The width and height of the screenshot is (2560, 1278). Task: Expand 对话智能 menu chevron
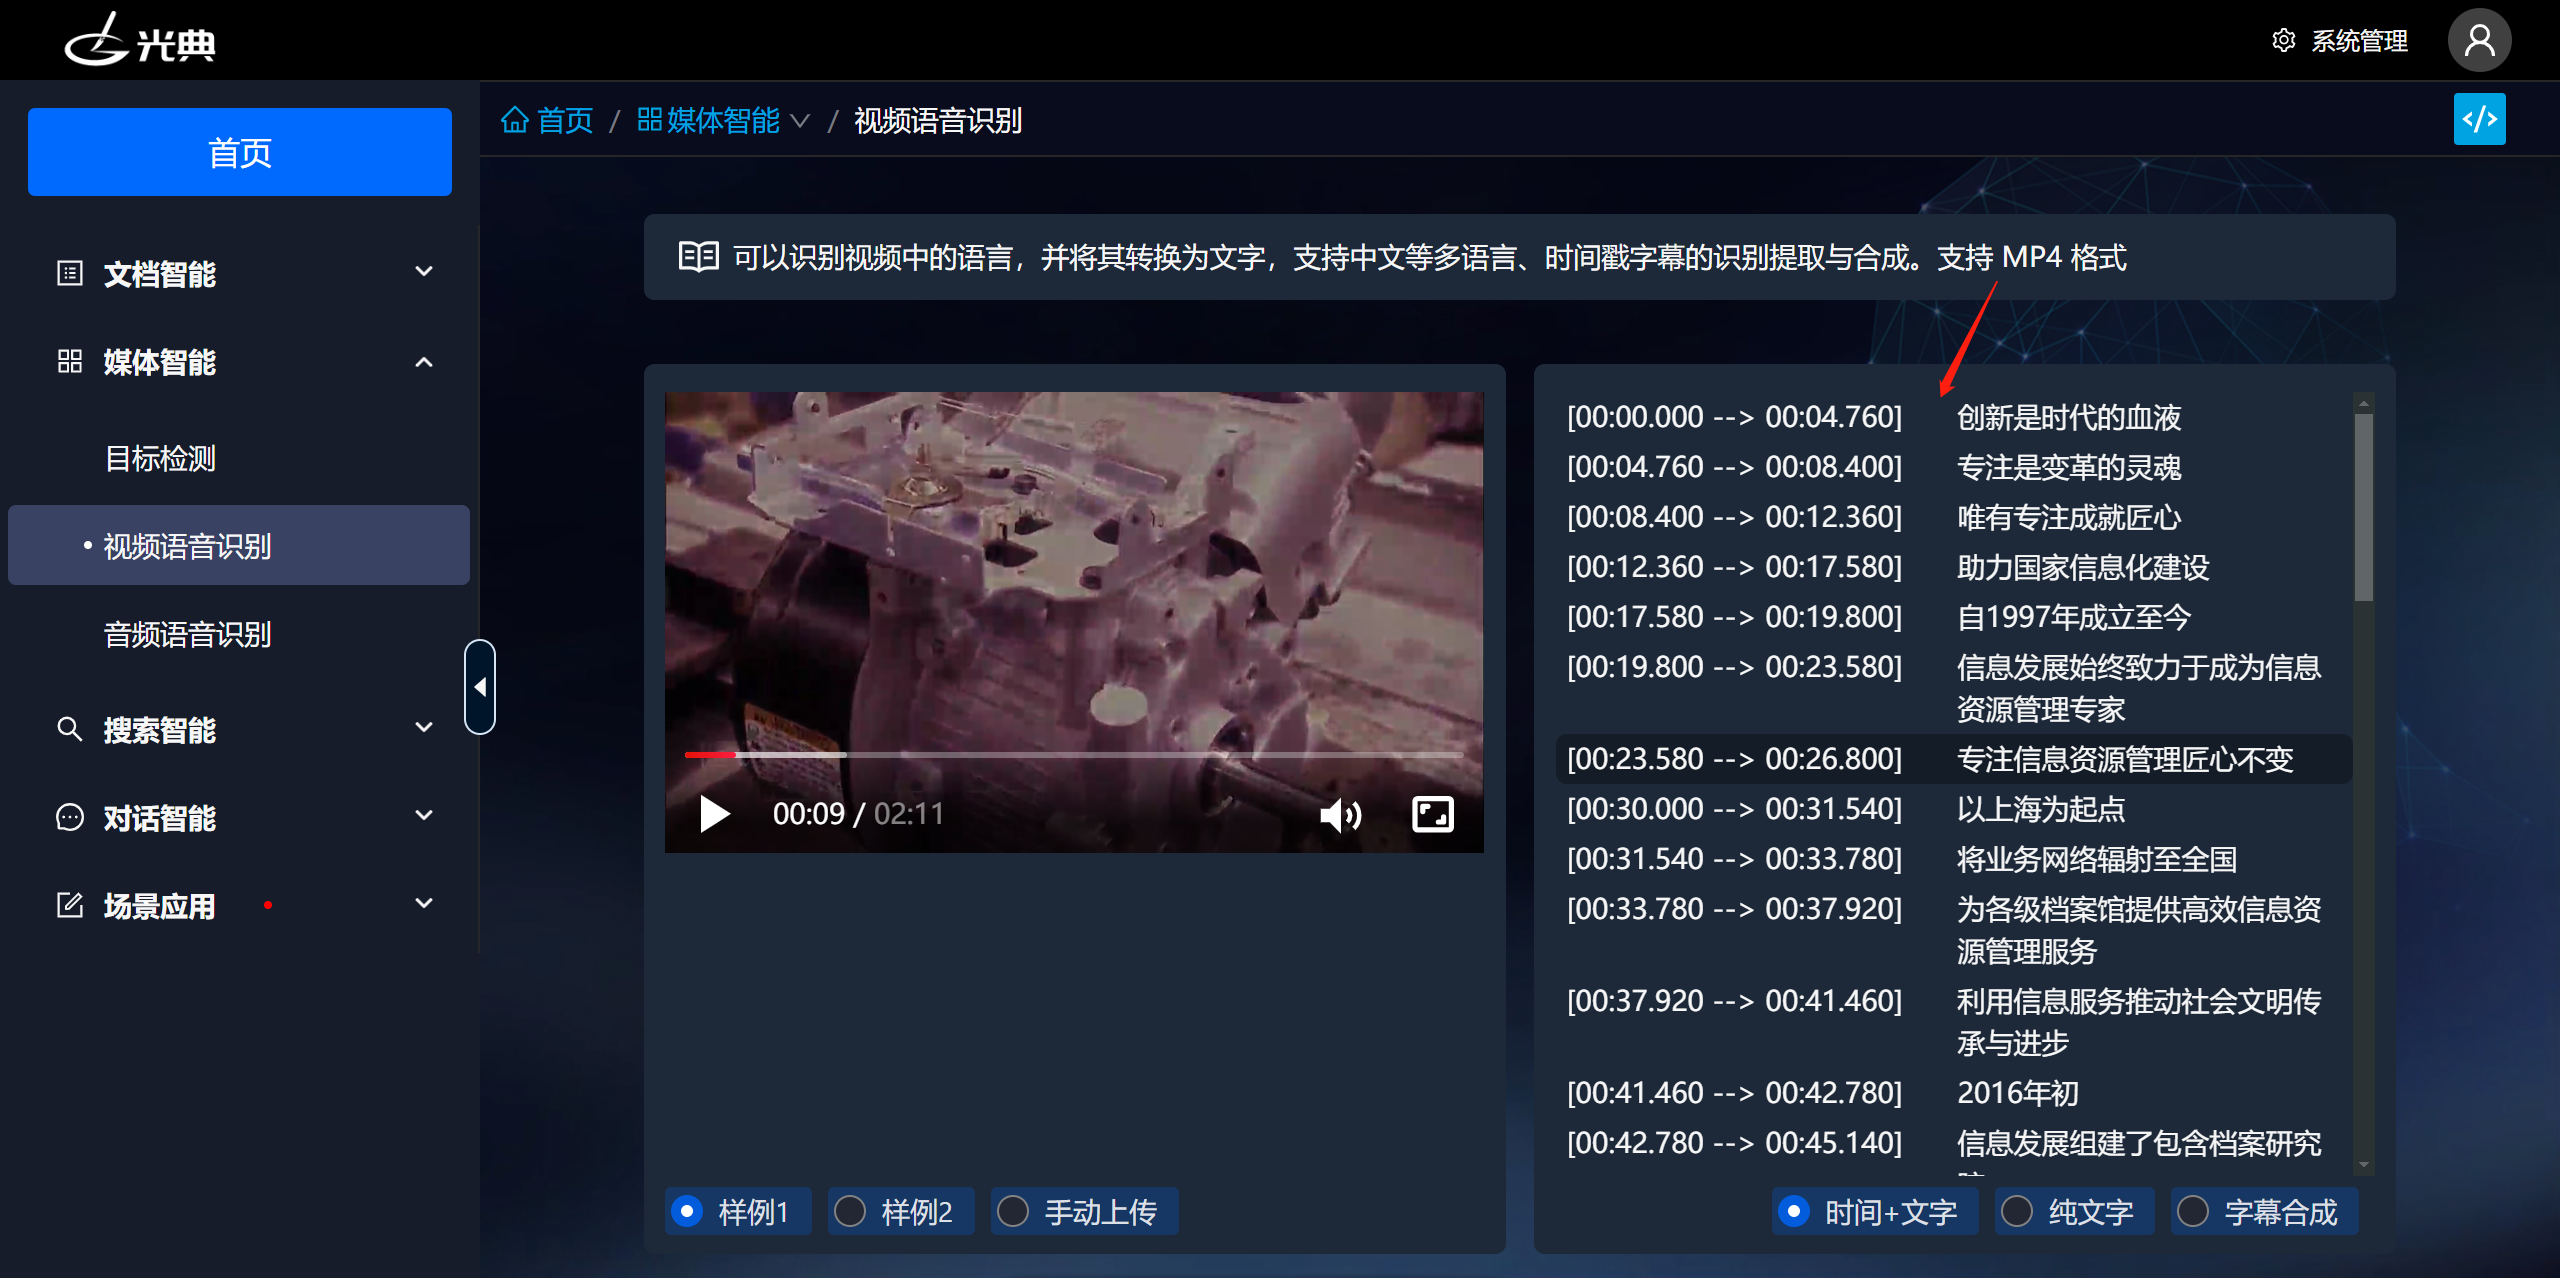pos(424,816)
